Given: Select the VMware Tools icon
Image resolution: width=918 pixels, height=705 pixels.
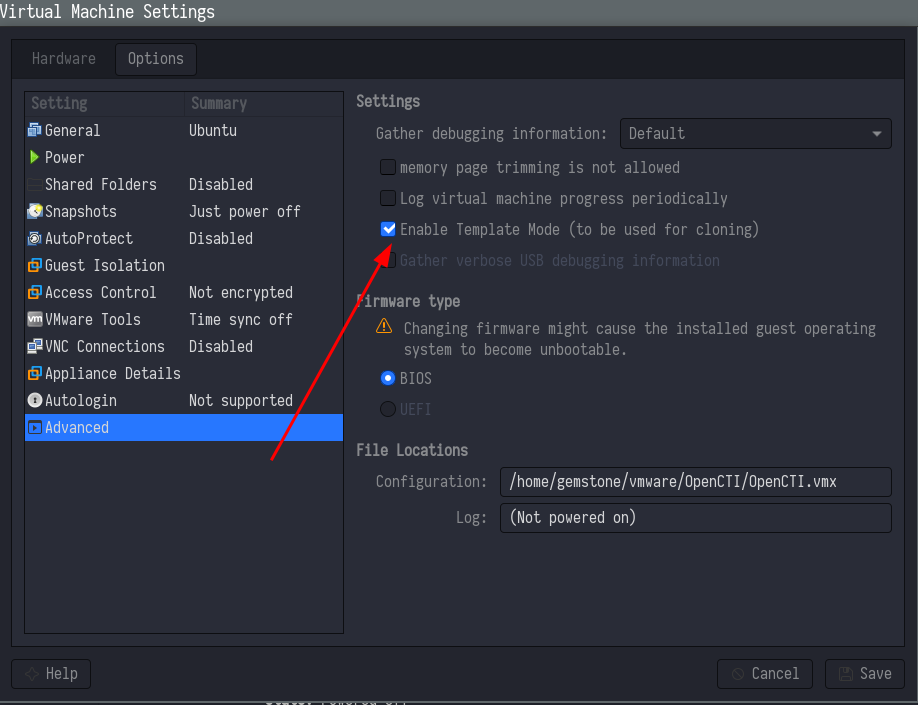Looking at the screenshot, I should tap(35, 319).
